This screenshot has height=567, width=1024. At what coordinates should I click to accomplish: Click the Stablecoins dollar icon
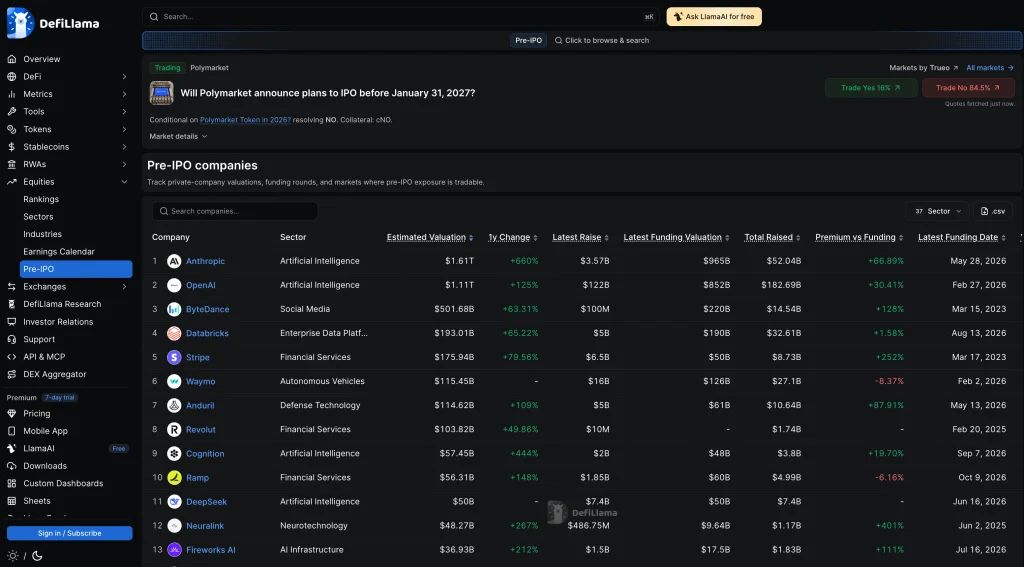(x=12, y=147)
